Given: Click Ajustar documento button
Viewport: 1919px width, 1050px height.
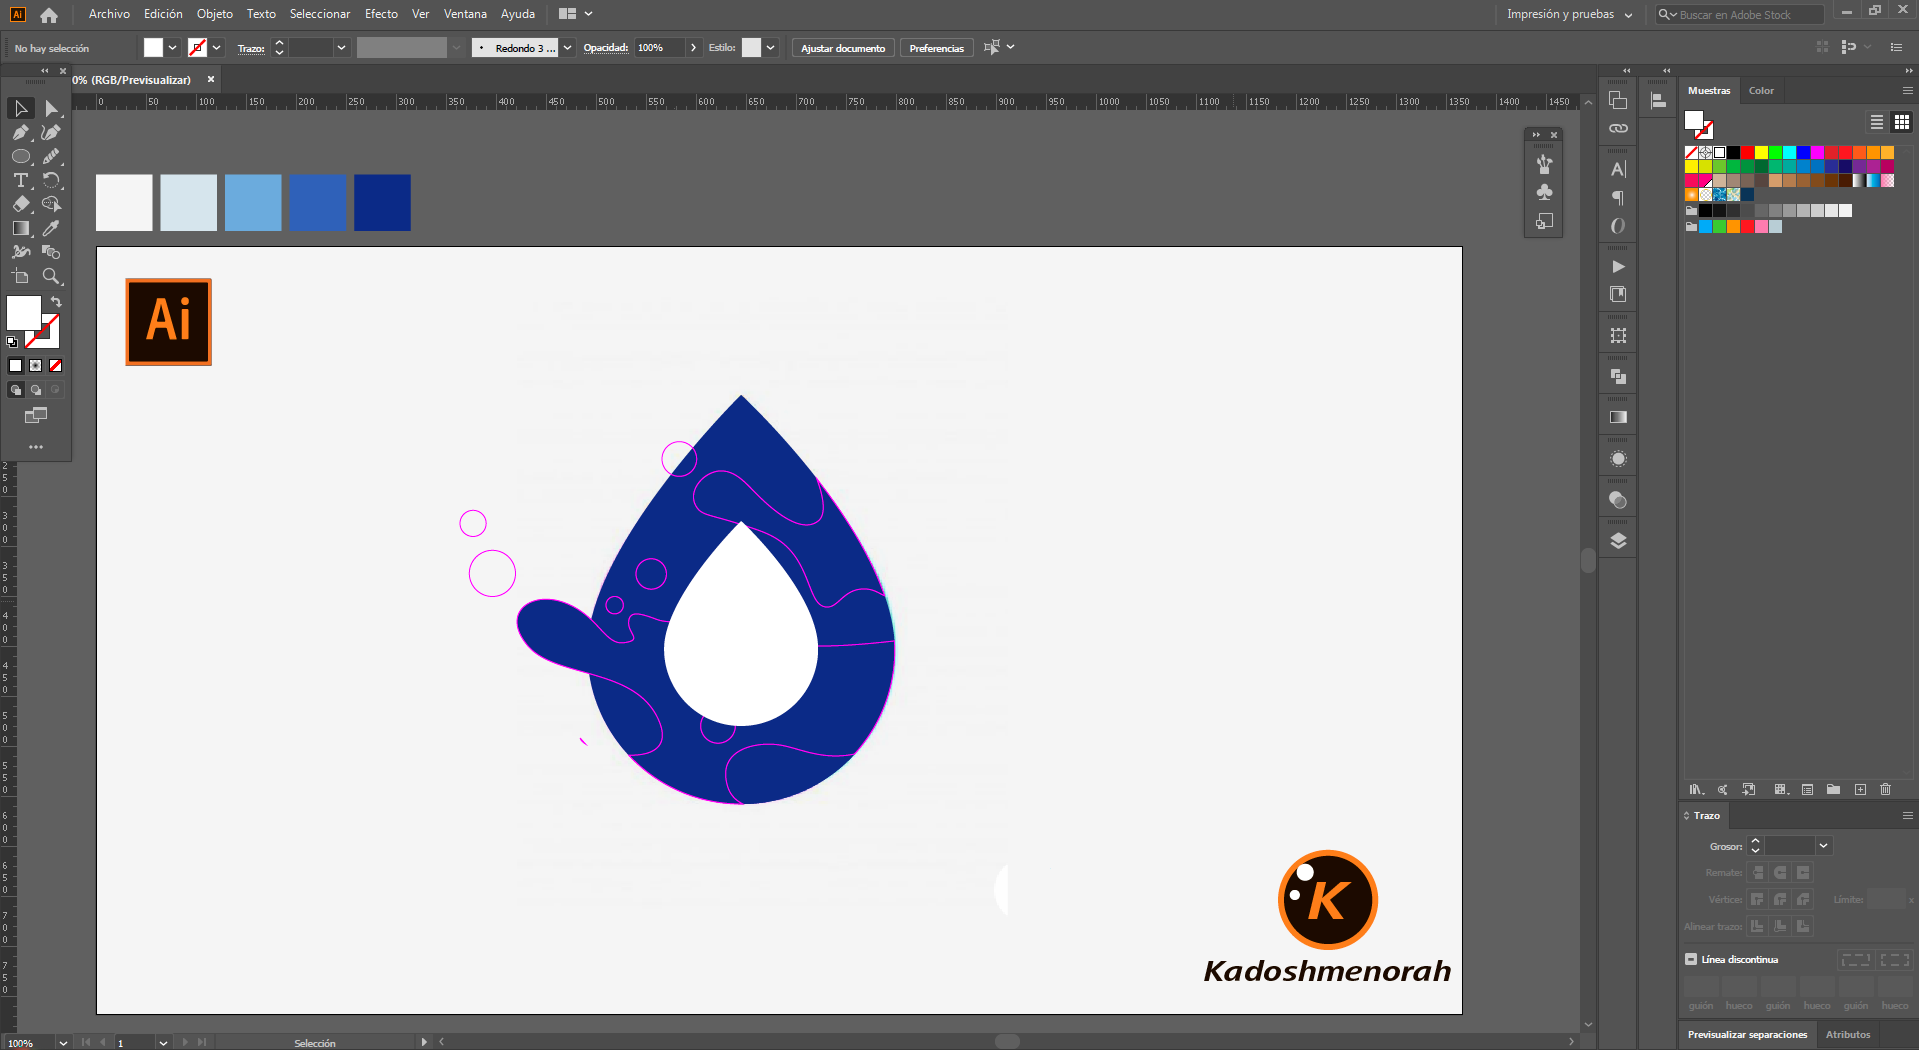Looking at the screenshot, I should click(843, 48).
